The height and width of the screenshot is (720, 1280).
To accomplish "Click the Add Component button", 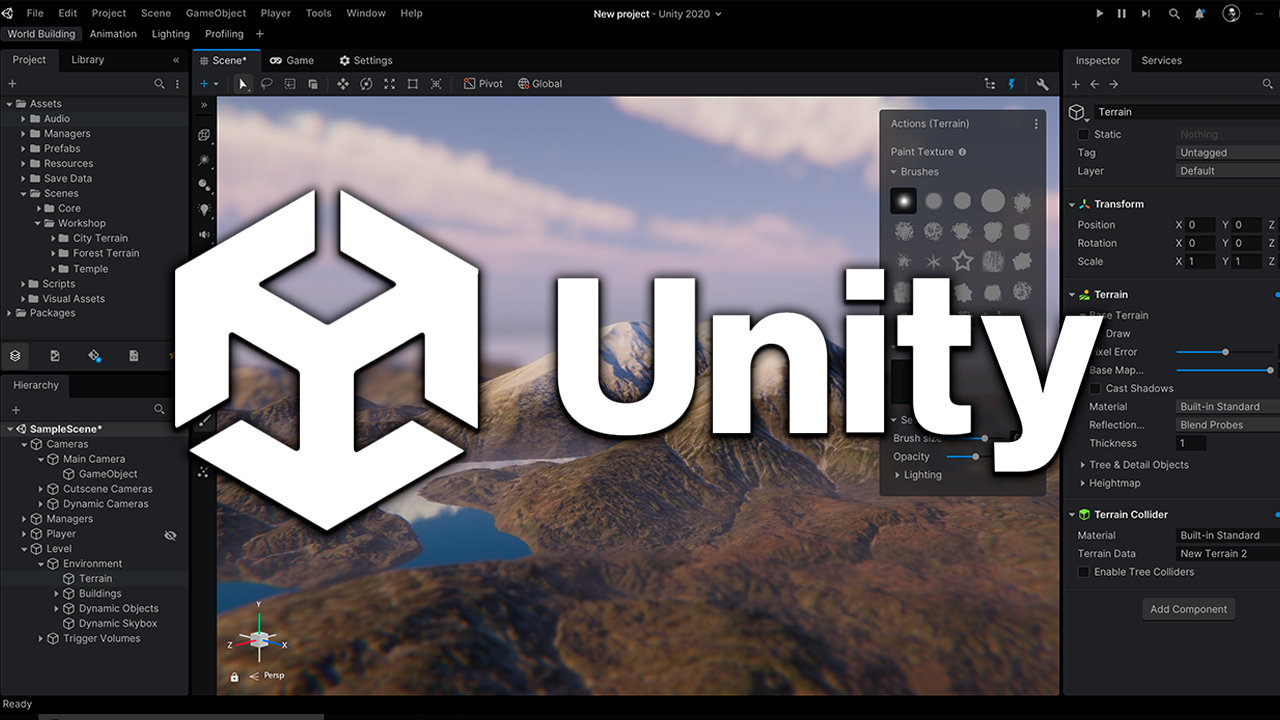I will [x=1188, y=609].
